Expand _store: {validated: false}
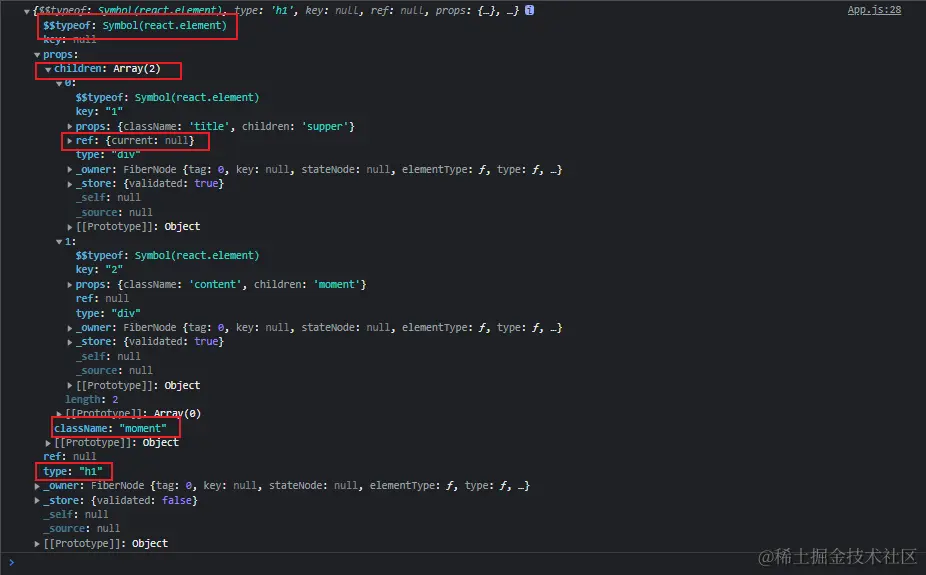 point(37,501)
